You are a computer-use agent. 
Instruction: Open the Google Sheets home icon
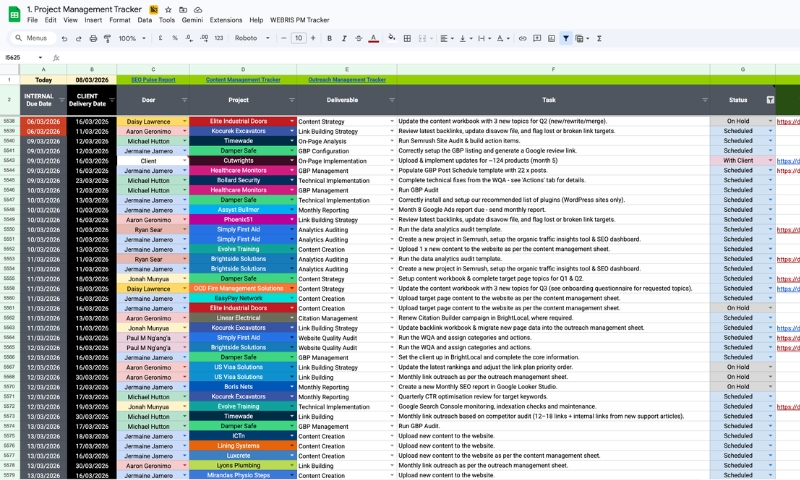14,14
